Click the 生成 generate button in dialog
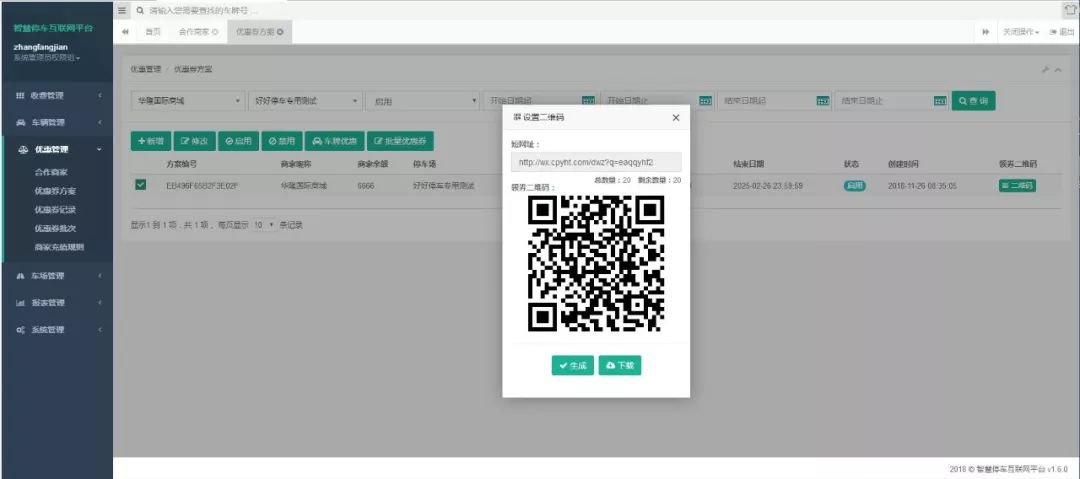This screenshot has height=479, width=1080. click(572, 365)
